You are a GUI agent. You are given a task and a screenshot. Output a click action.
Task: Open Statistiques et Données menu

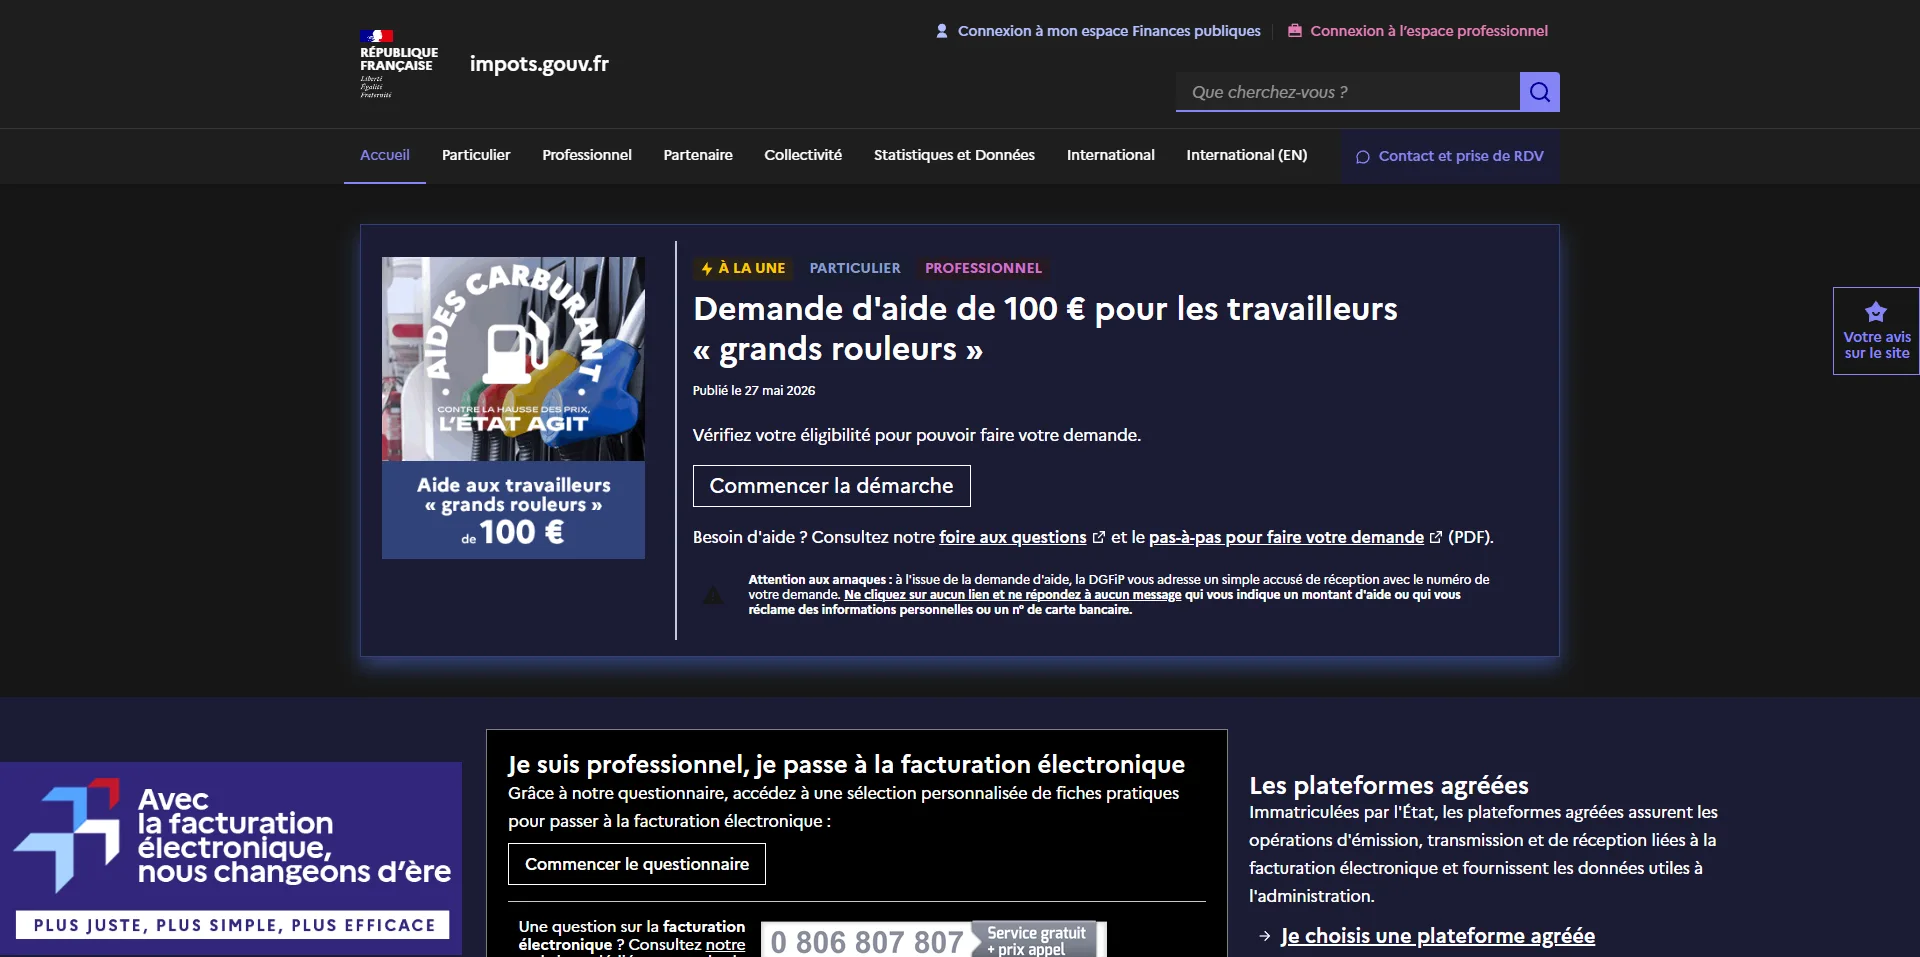pyautogui.click(x=954, y=155)
